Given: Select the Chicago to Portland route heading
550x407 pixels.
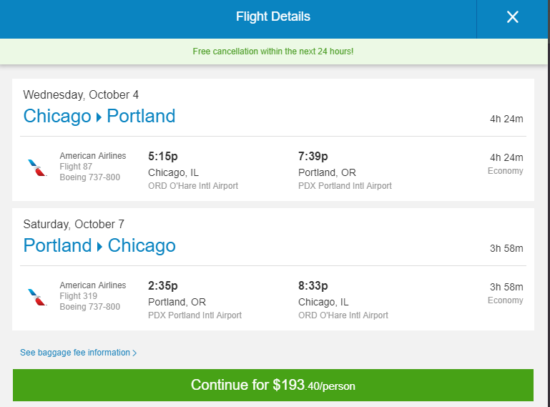Looking at the screenshot, I should coord(99,116).
